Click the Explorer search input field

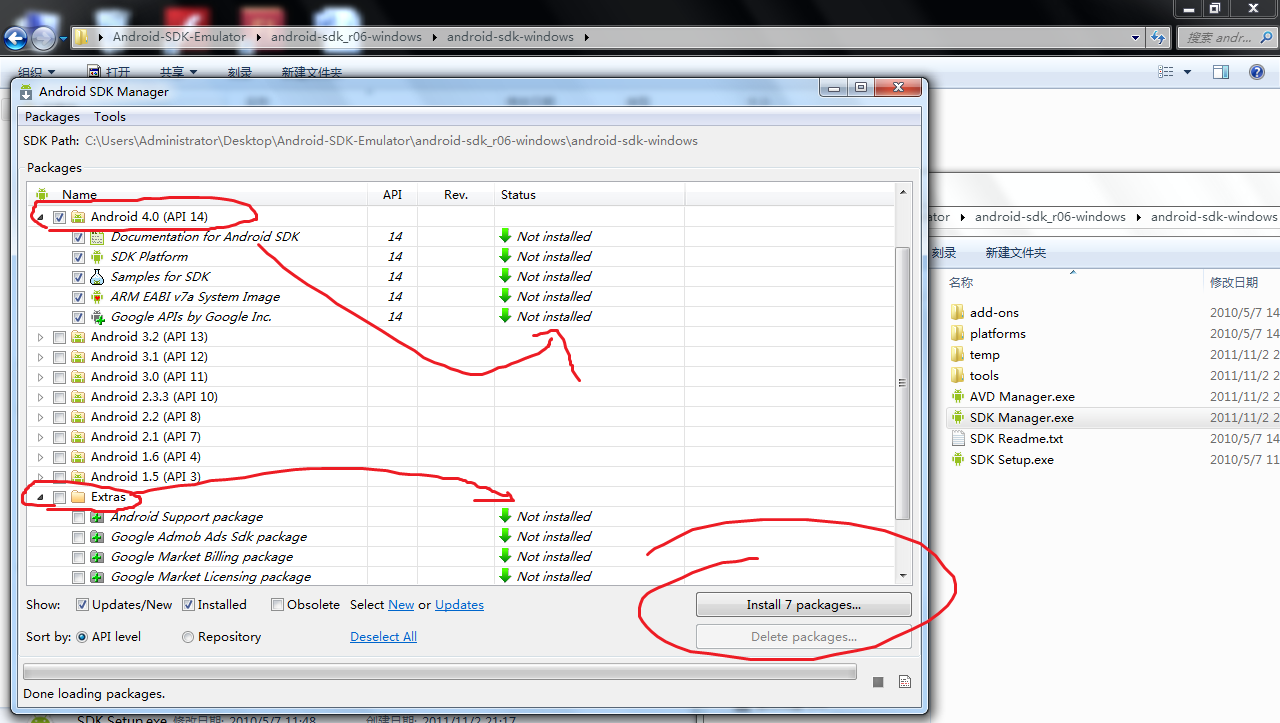(1227, 37)
